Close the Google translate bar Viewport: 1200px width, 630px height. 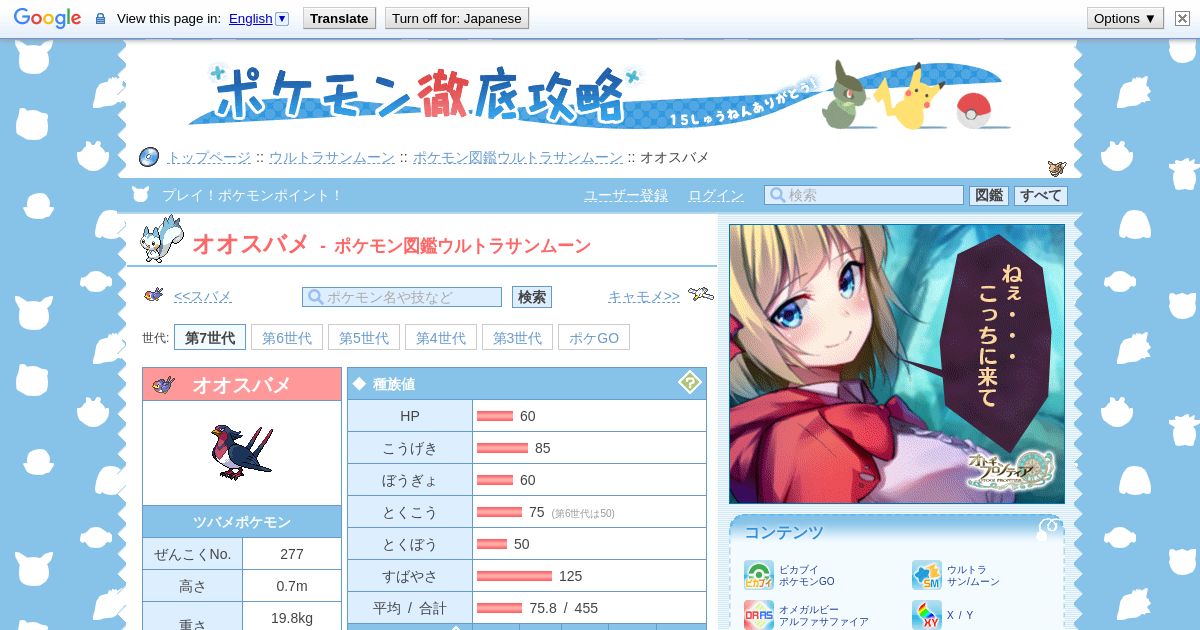pos(1182,18)
